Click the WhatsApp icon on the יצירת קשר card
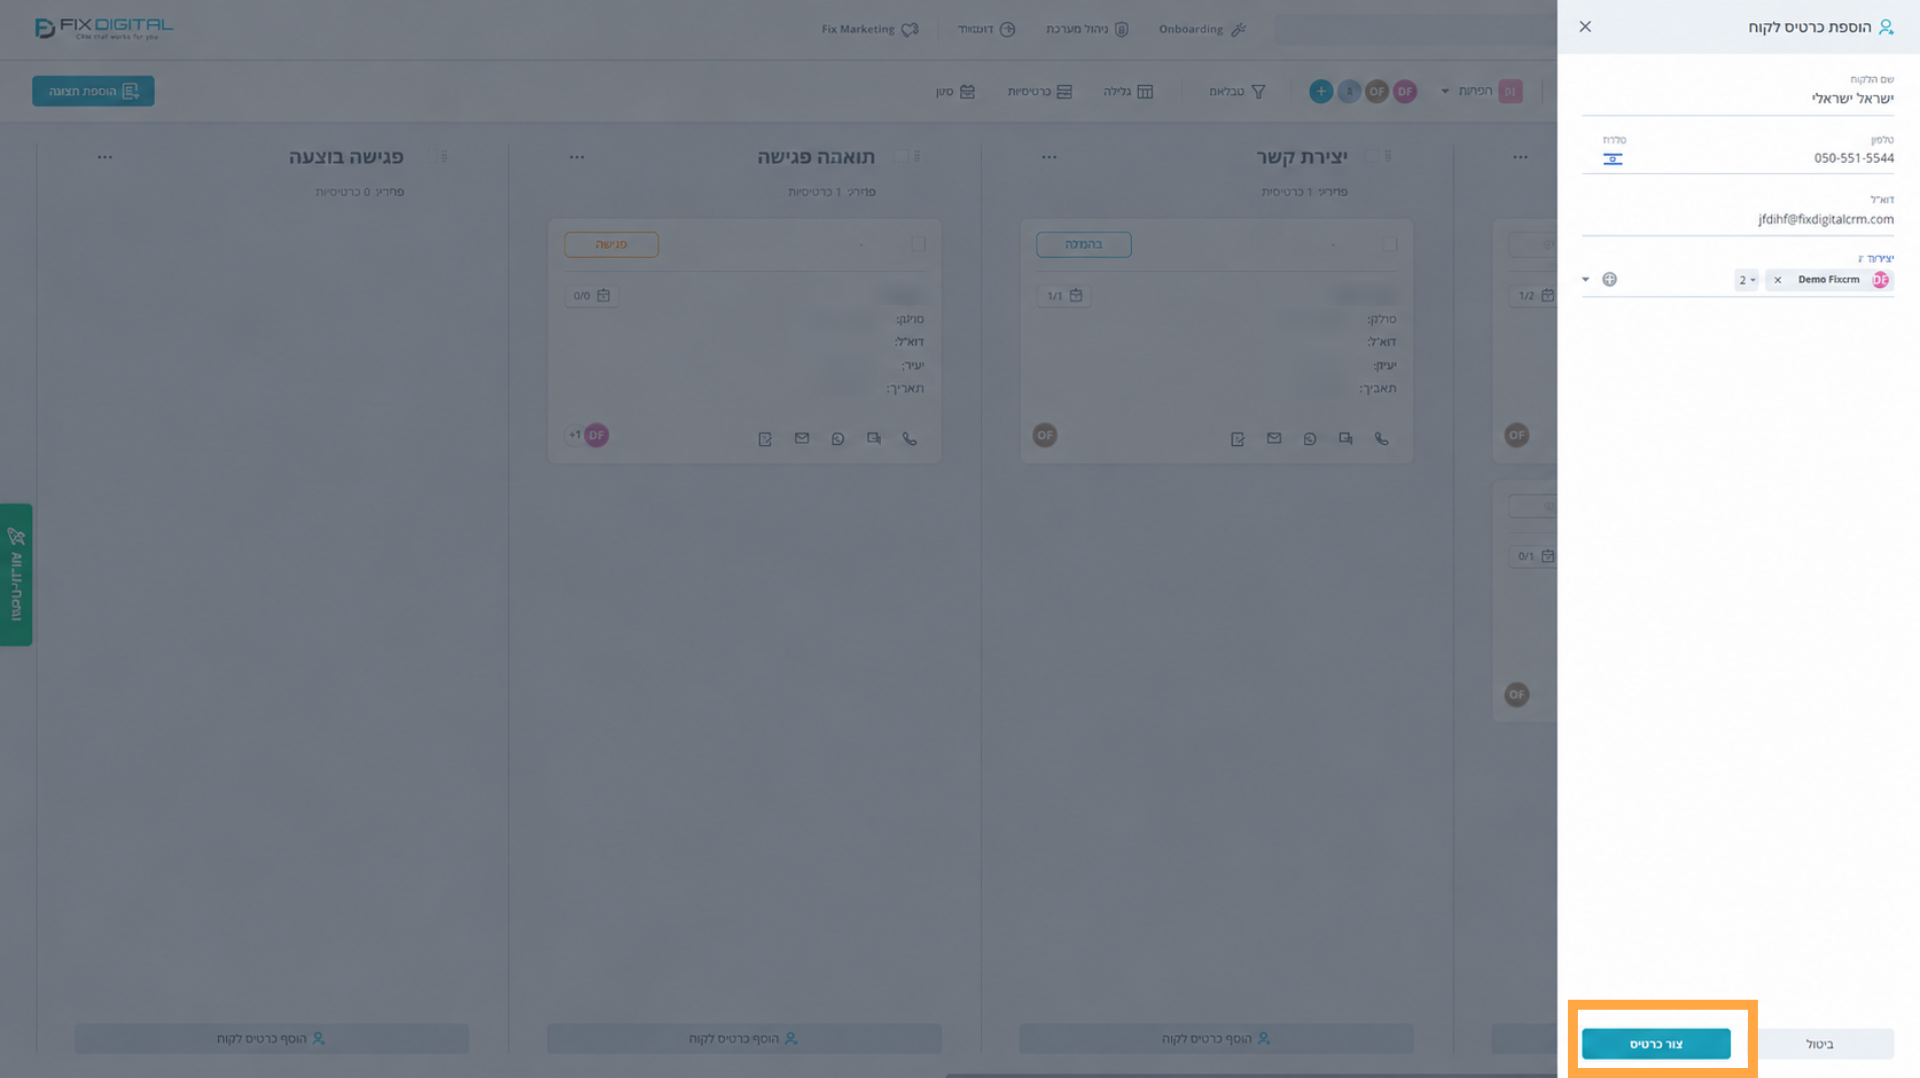Image resolution: width=1920 pixels, height=1078 pixels. pyautogui.click(x=1309, y=438)
